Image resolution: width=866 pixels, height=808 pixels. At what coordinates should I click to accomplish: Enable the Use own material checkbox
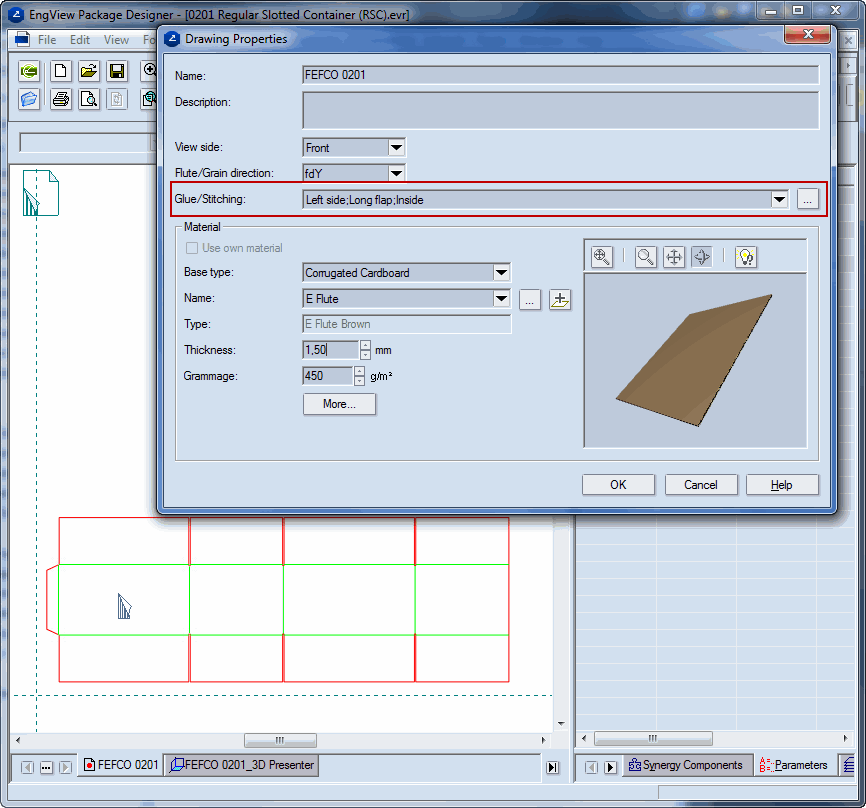(193, 248)
